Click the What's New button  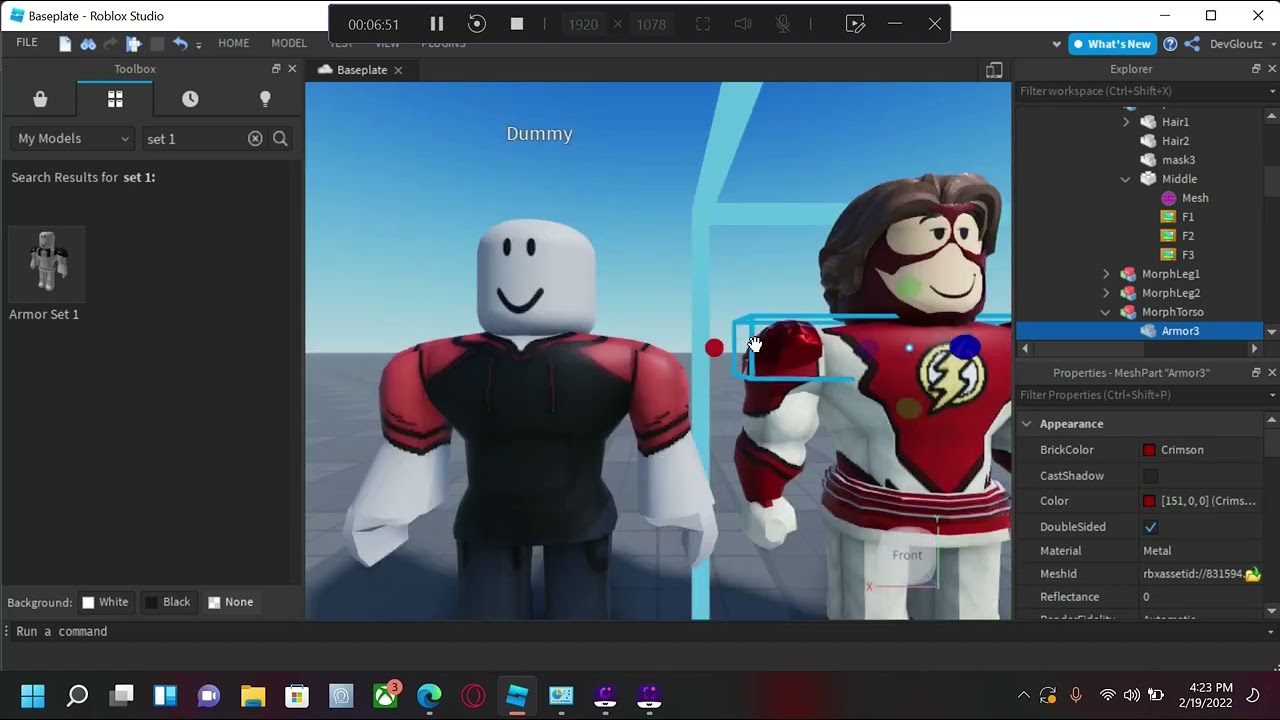tap(1110, 44)
